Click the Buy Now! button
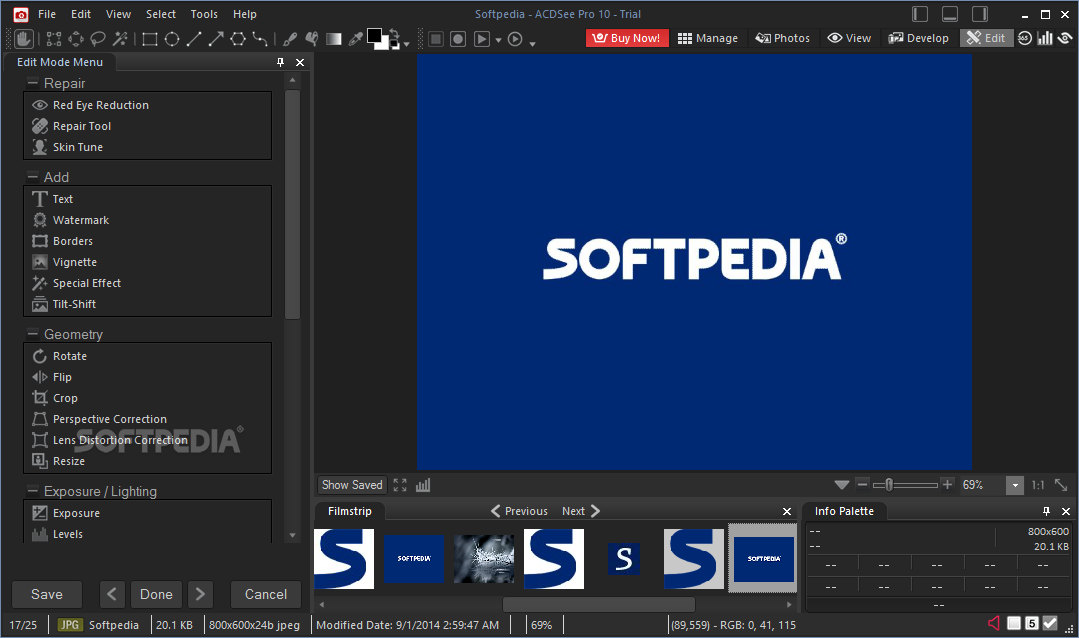 click(x=627, y=38)
